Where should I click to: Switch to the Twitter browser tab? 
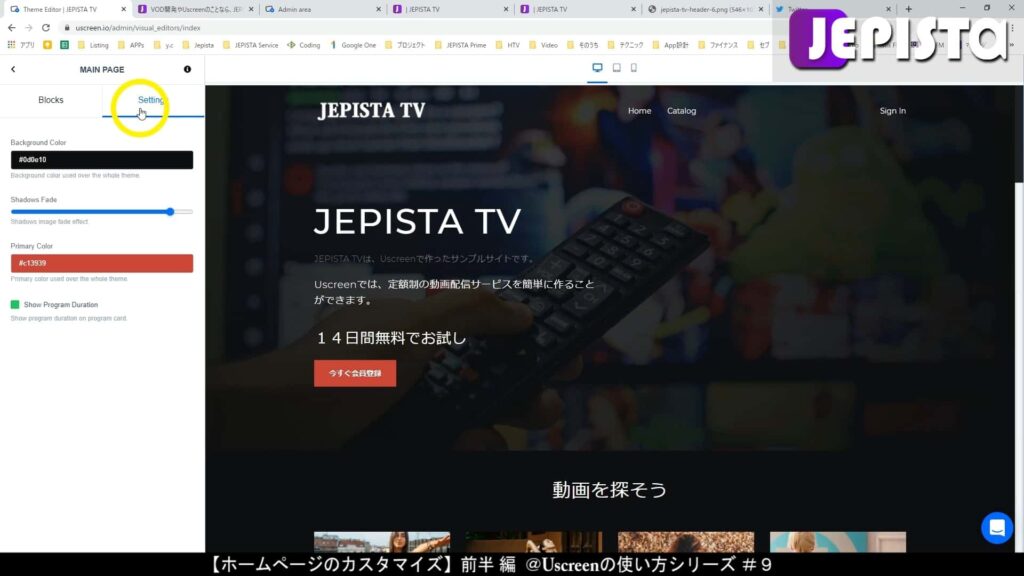[x=831, y=9]
